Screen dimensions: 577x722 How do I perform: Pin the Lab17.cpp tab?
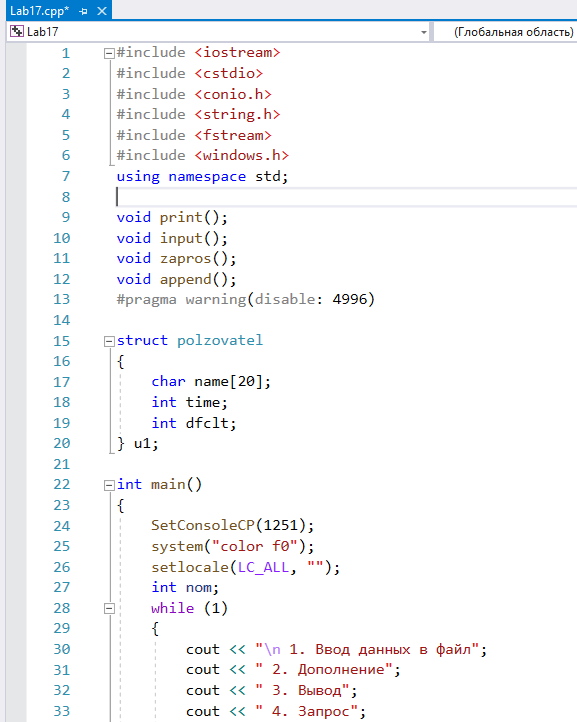83,11
